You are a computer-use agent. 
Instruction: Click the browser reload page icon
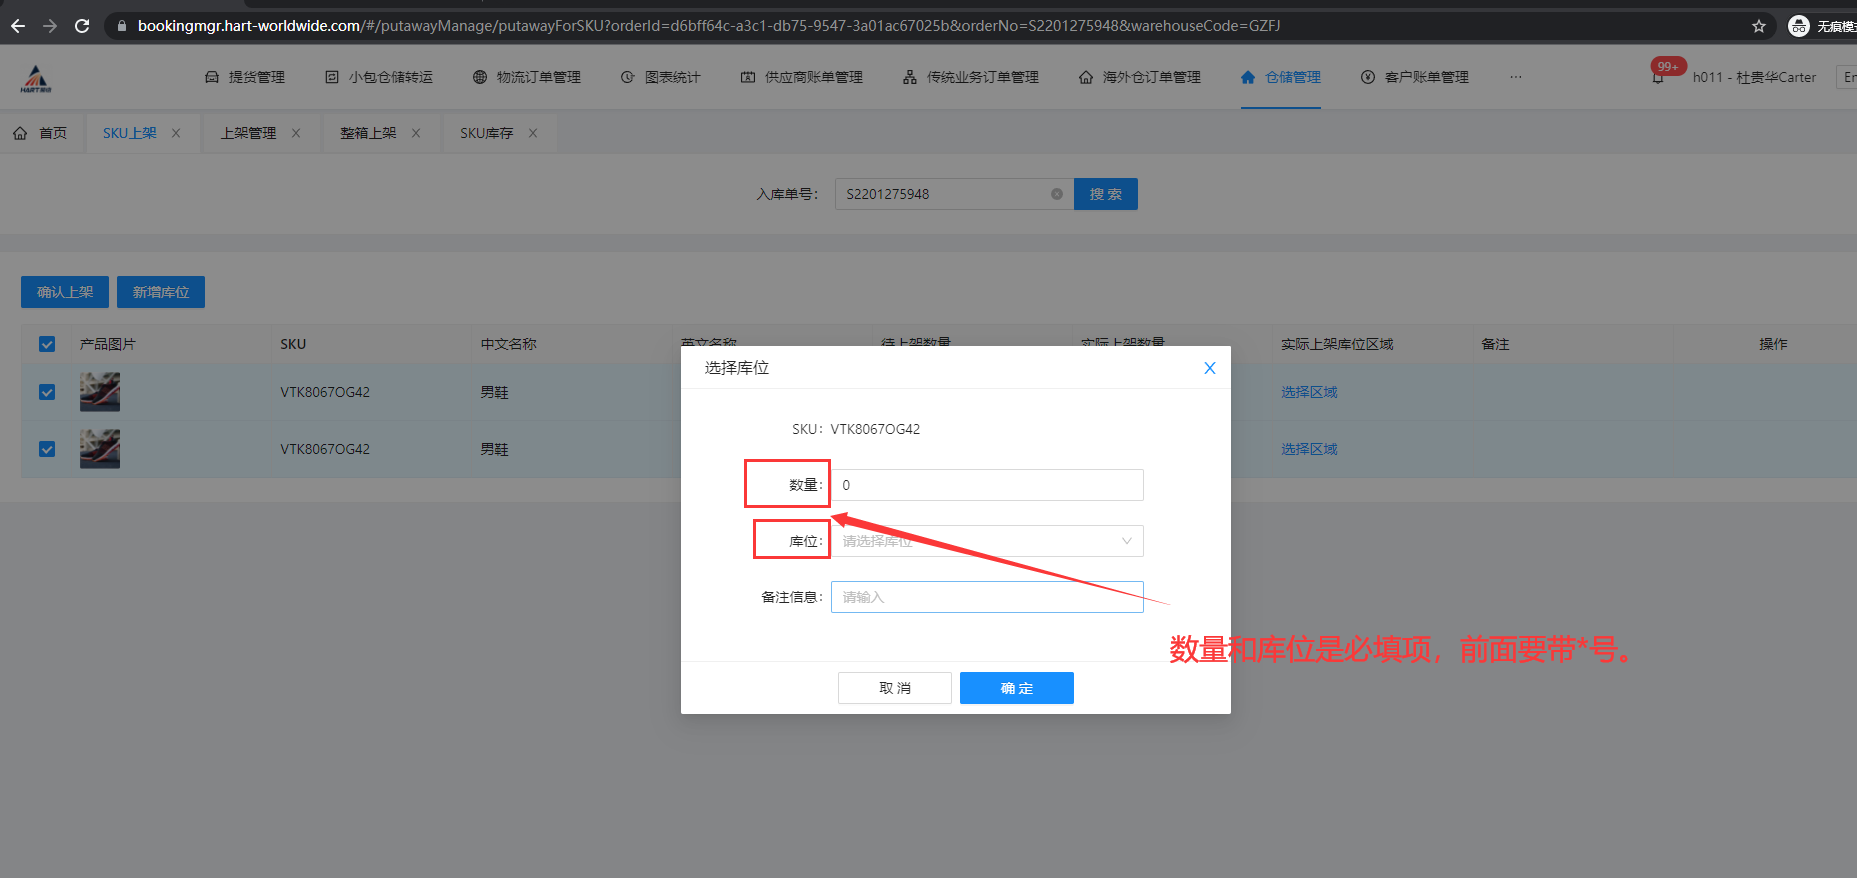pyautogui.click(x=82, y=26)
